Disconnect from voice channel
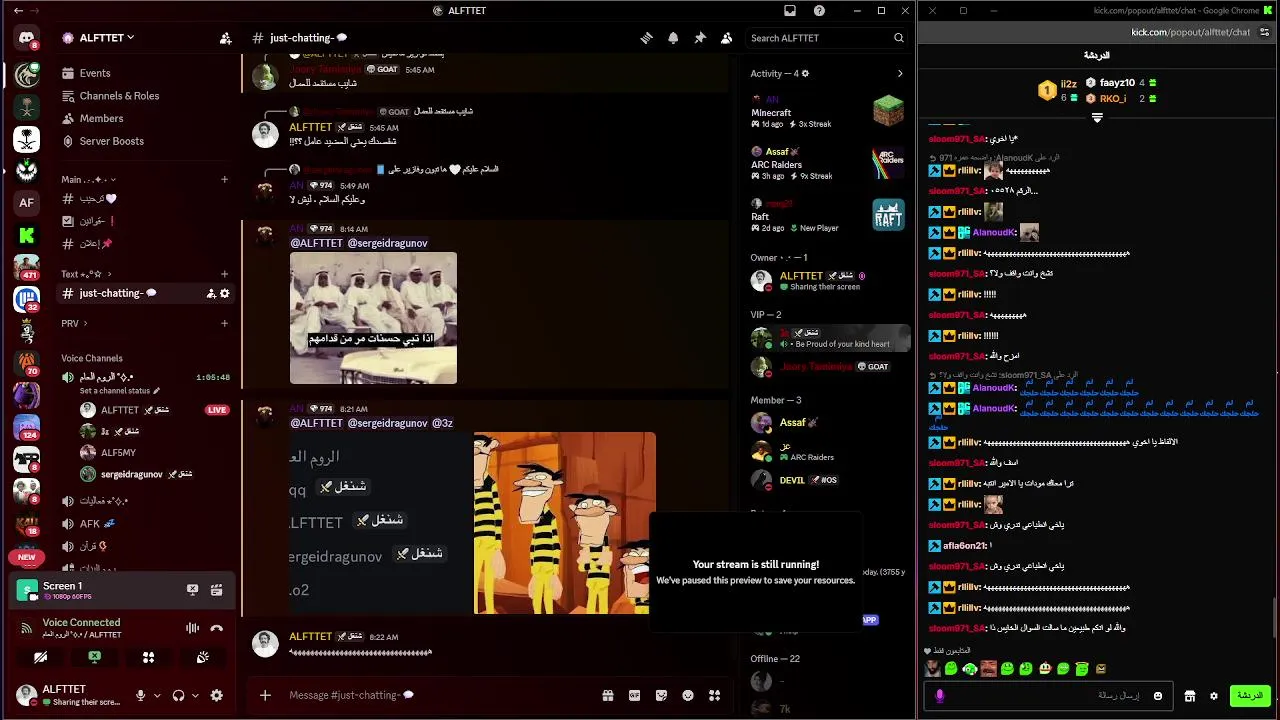Viewport: 1280px width, 720px height. [217, 628]
